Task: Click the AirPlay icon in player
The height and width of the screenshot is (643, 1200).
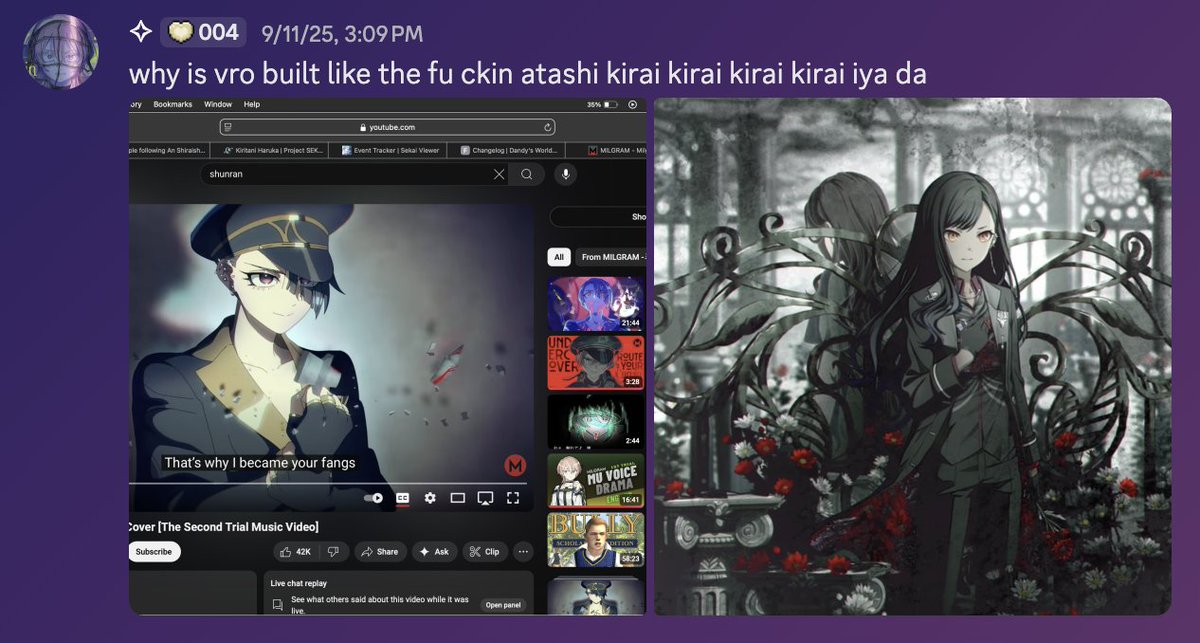Action: (485, 498)
